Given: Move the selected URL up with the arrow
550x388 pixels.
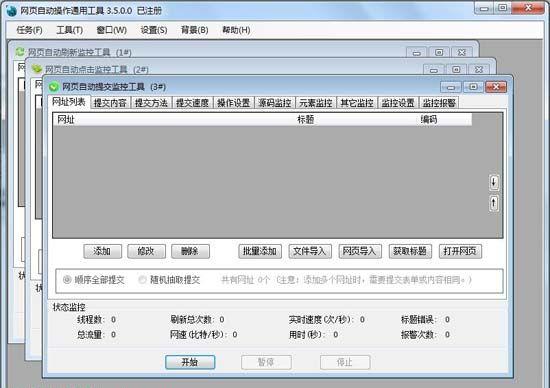Looking at the screenshot, I should [494, 203].
